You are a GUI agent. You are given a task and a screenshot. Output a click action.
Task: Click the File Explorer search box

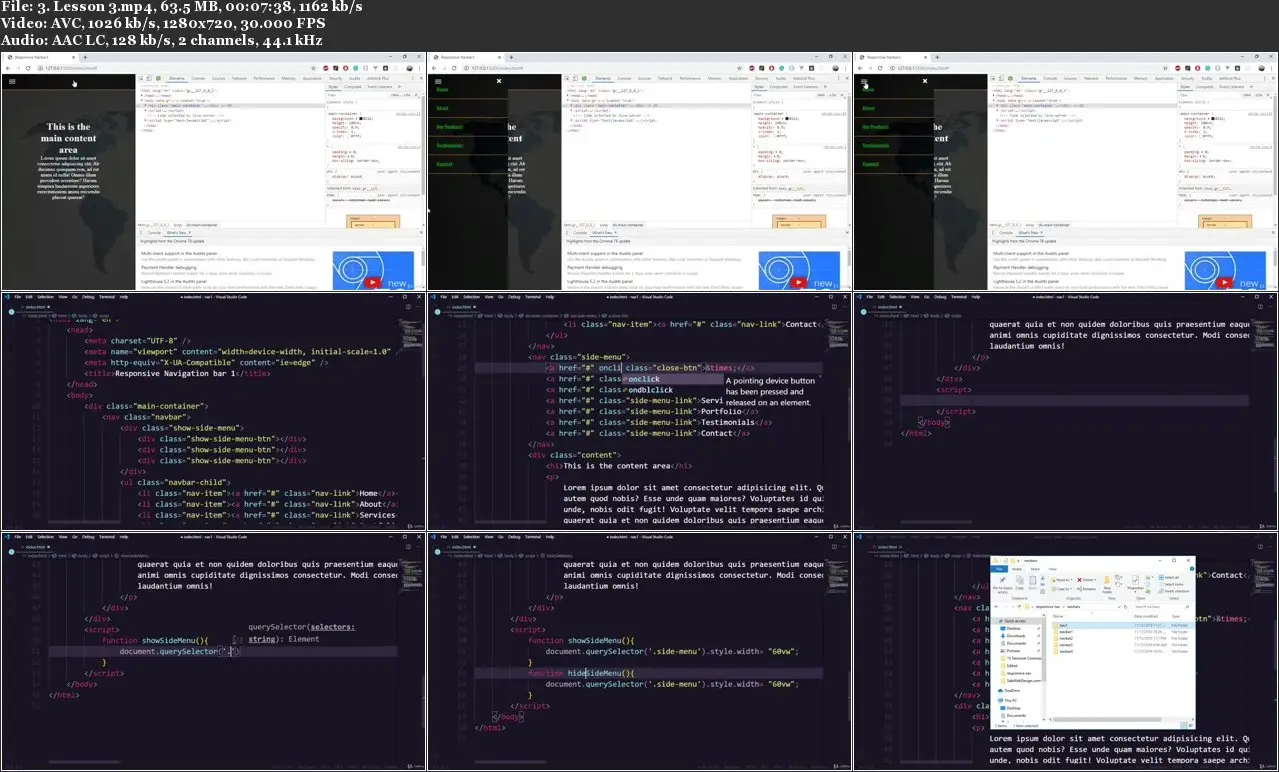[x=1163, y=607]
